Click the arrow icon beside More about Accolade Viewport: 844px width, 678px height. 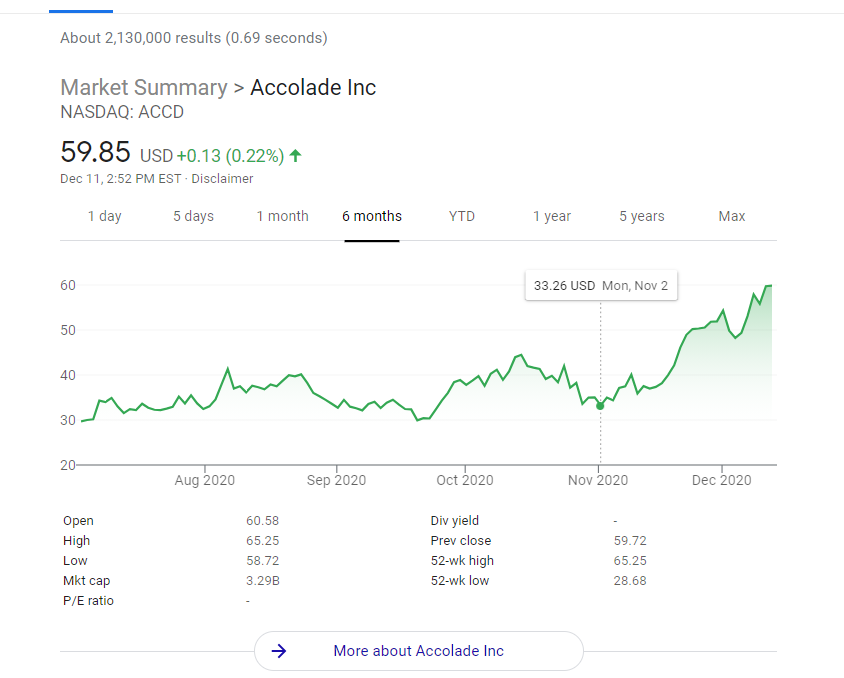(x=279, y=651)
